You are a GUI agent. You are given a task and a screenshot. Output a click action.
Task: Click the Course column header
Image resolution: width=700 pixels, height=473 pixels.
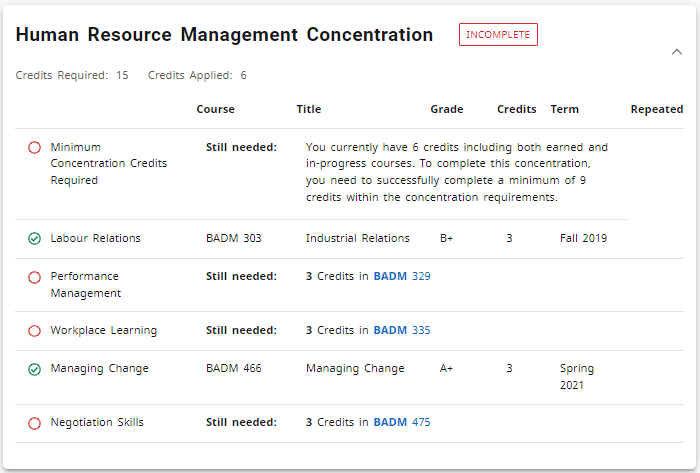click(x=215, y=109)
